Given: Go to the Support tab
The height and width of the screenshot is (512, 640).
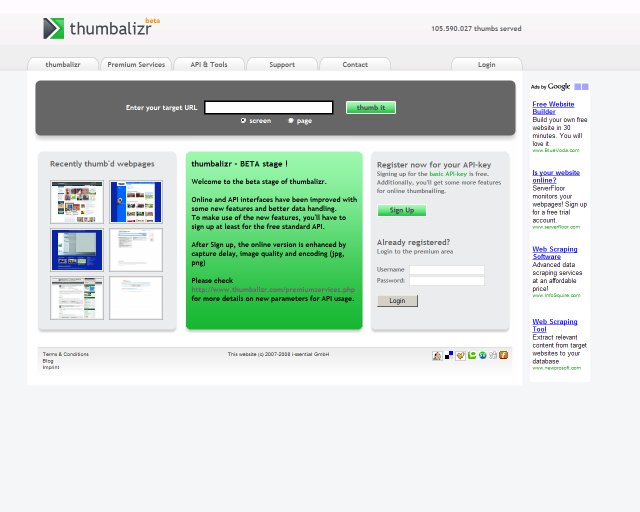Looking at the screenshot, I should pyautogui.click(x=282, y=65).
